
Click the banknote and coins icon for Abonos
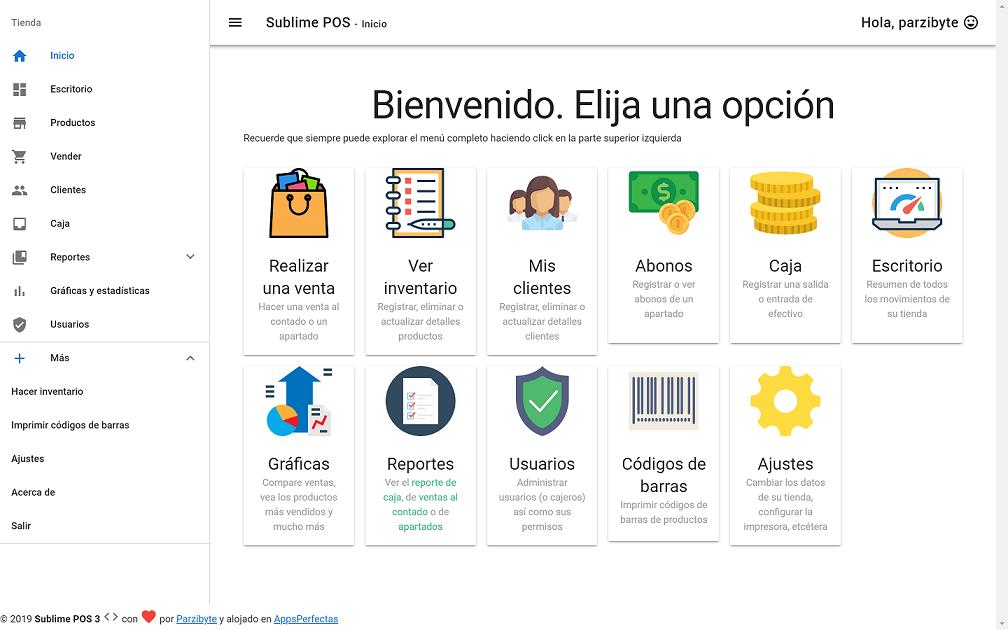click(663, 202)
